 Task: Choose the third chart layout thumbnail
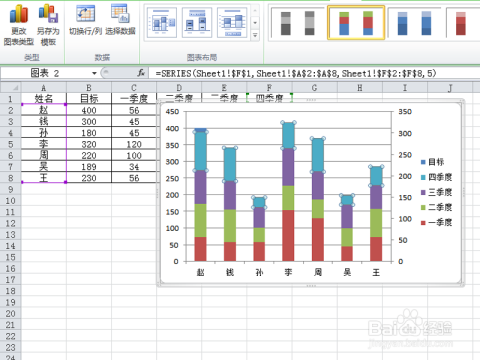click(232, 23)
